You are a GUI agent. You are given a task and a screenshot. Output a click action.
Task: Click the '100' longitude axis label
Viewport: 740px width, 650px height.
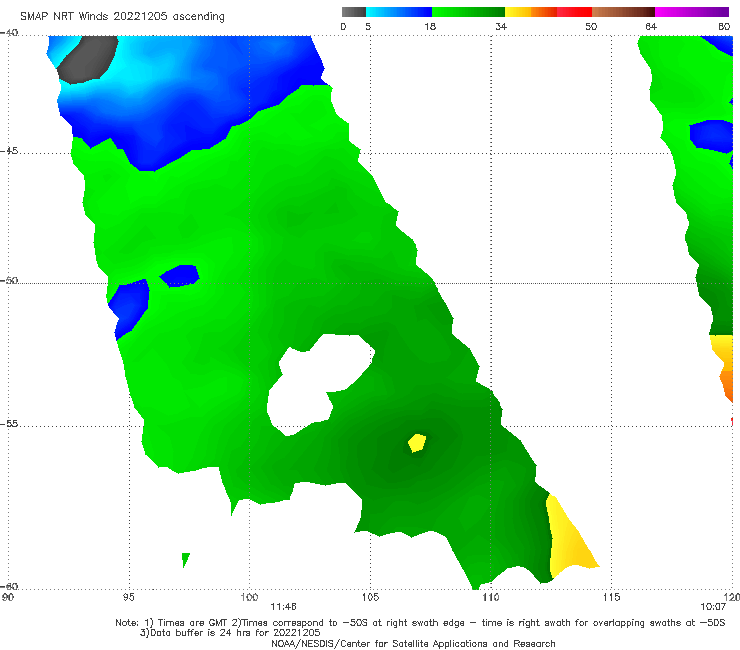point(249,597)
